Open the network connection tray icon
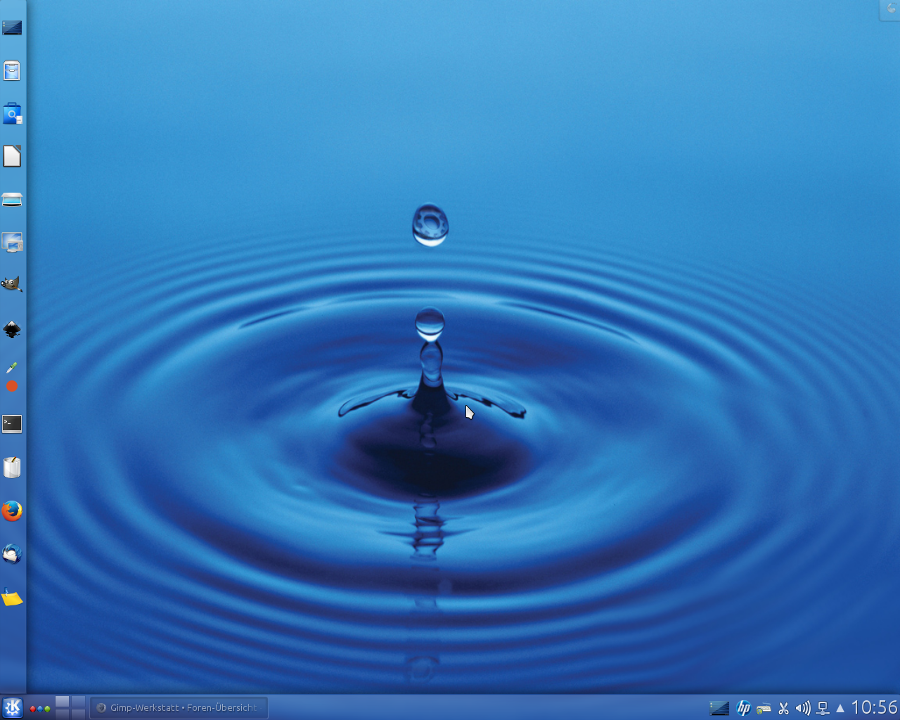Viewport: 900px width, 720px height. 823,709
